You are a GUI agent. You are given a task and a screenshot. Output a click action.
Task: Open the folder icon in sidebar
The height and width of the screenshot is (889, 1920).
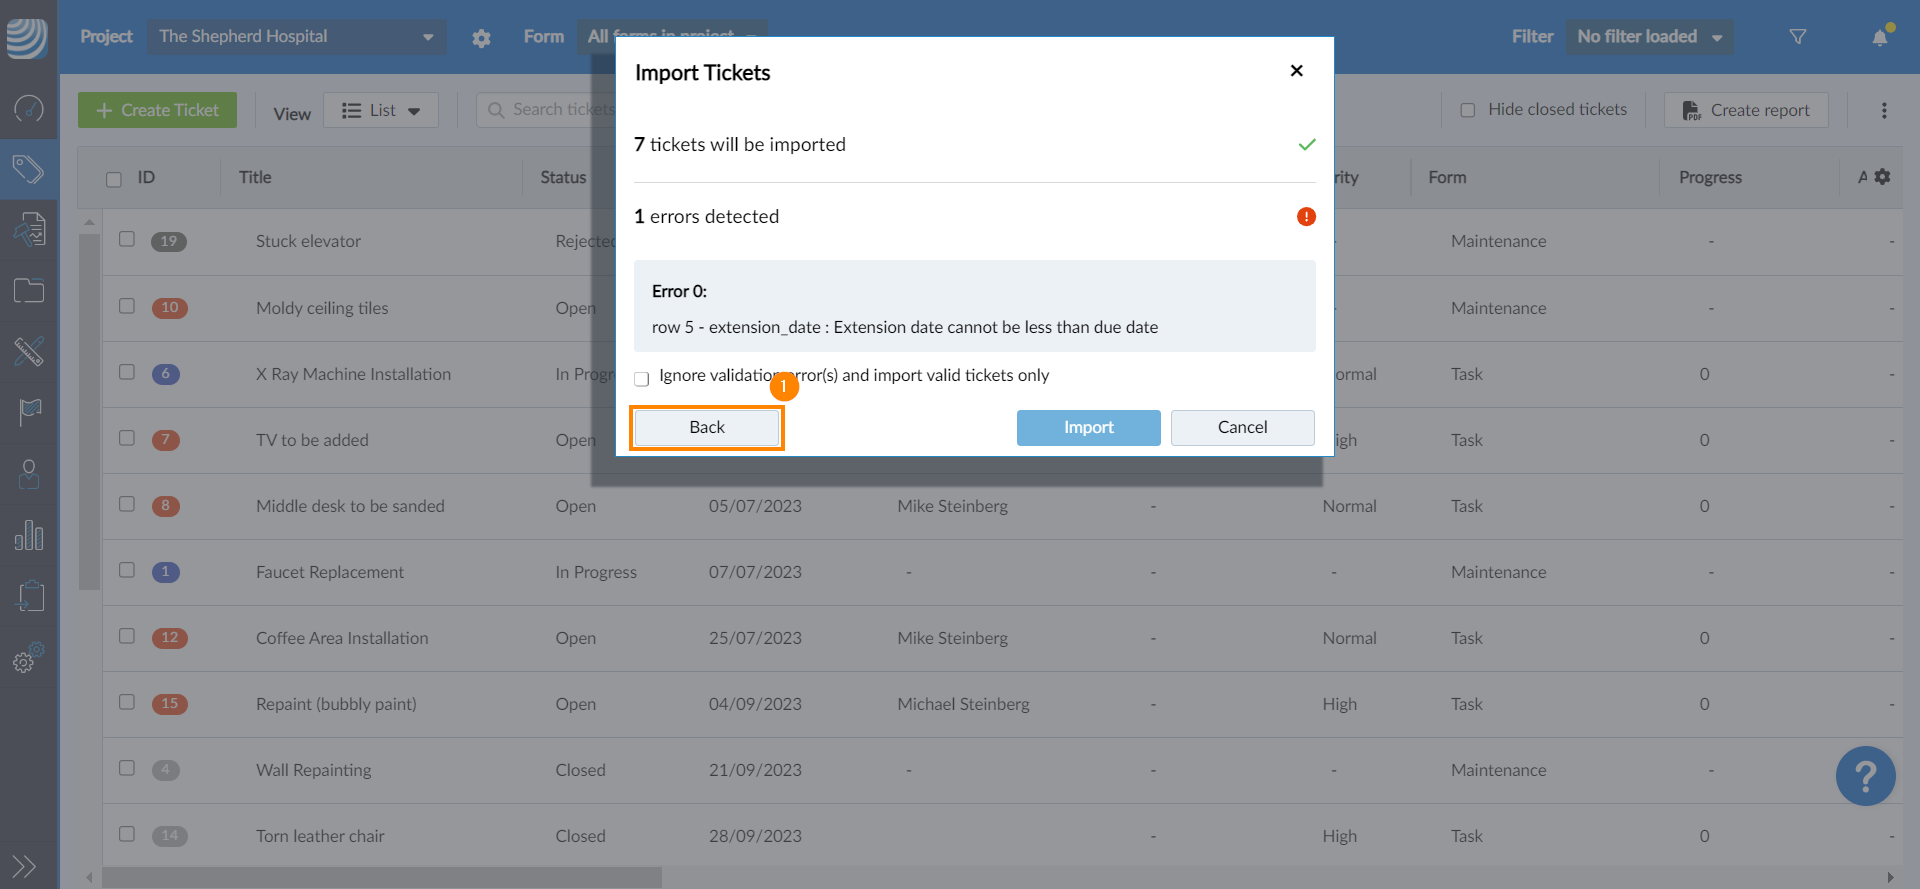point(28,290)
